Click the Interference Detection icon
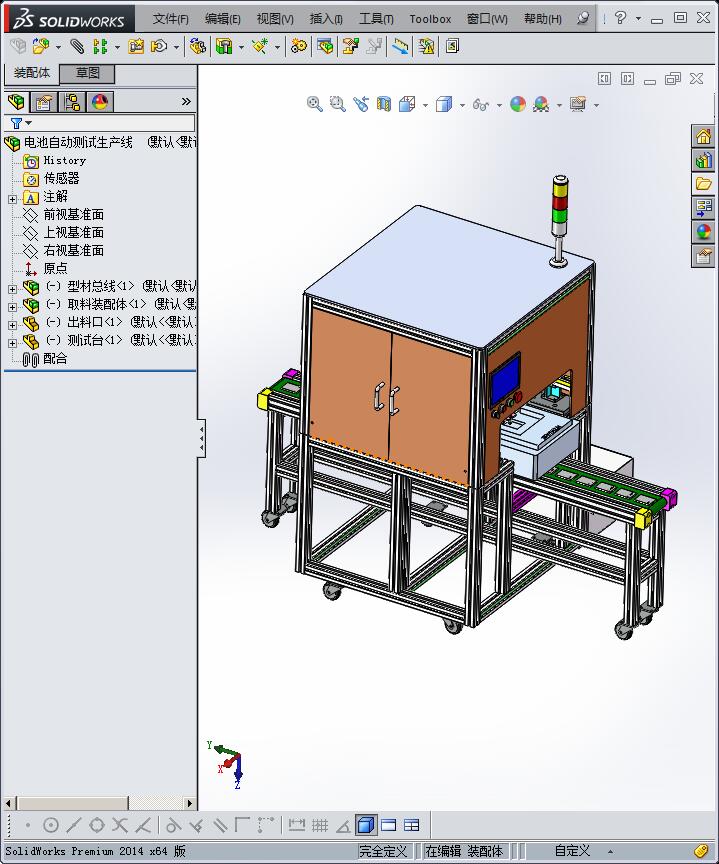This screenshot has height=864, width=719. click(x=400, y=46)
